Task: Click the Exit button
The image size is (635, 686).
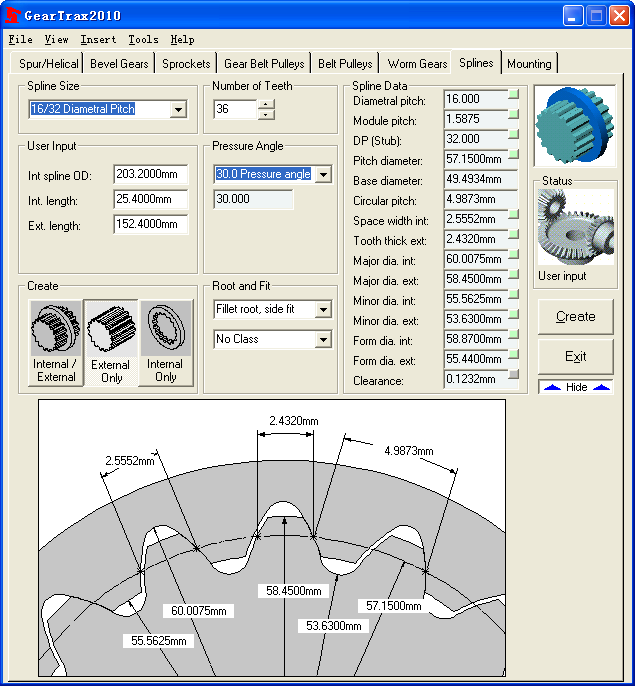Action: click(575, 357)
